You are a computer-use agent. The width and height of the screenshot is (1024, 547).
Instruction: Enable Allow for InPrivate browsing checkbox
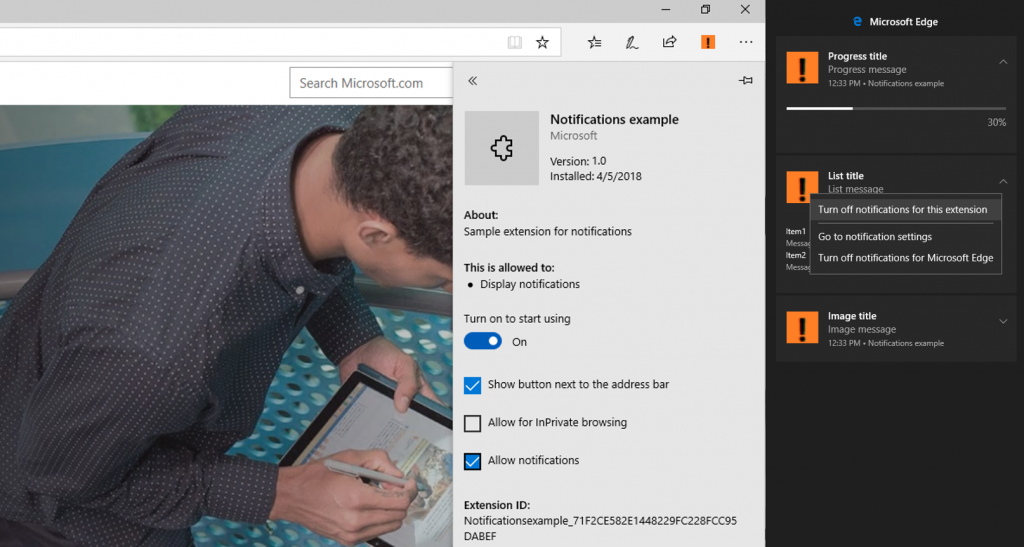pos(472,423)
